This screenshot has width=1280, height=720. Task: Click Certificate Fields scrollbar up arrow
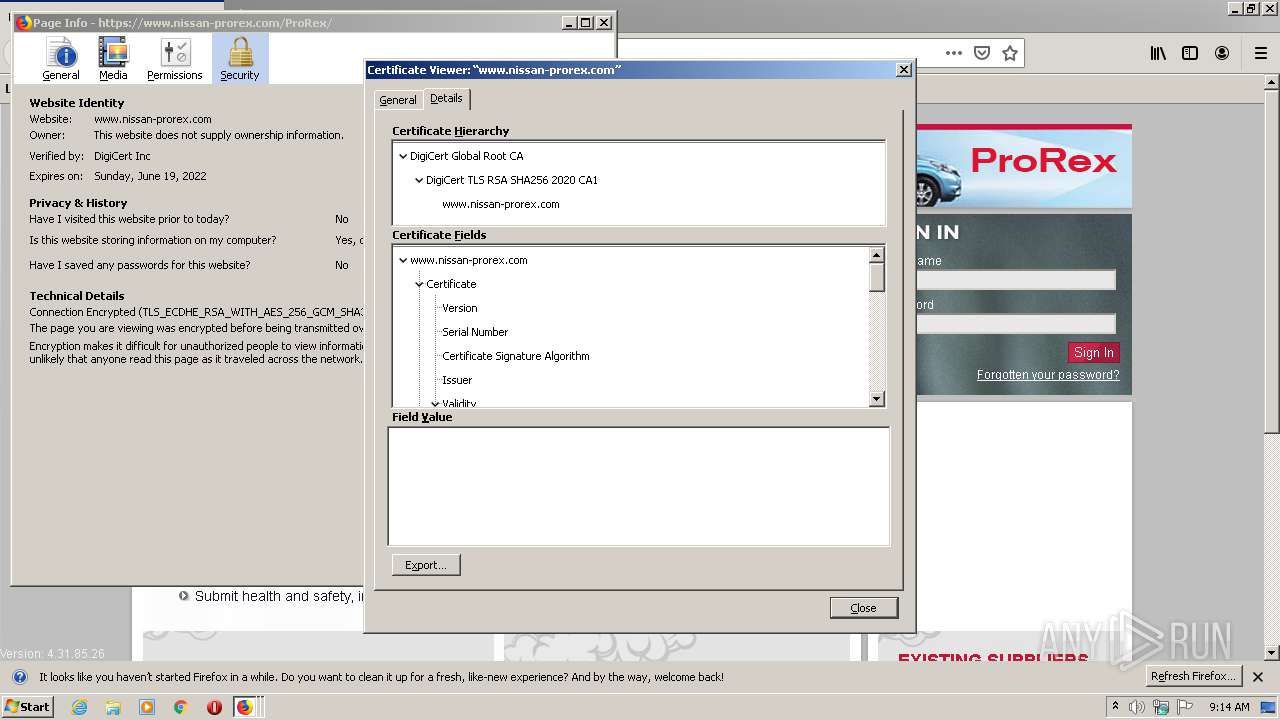[x=877, y=255]
